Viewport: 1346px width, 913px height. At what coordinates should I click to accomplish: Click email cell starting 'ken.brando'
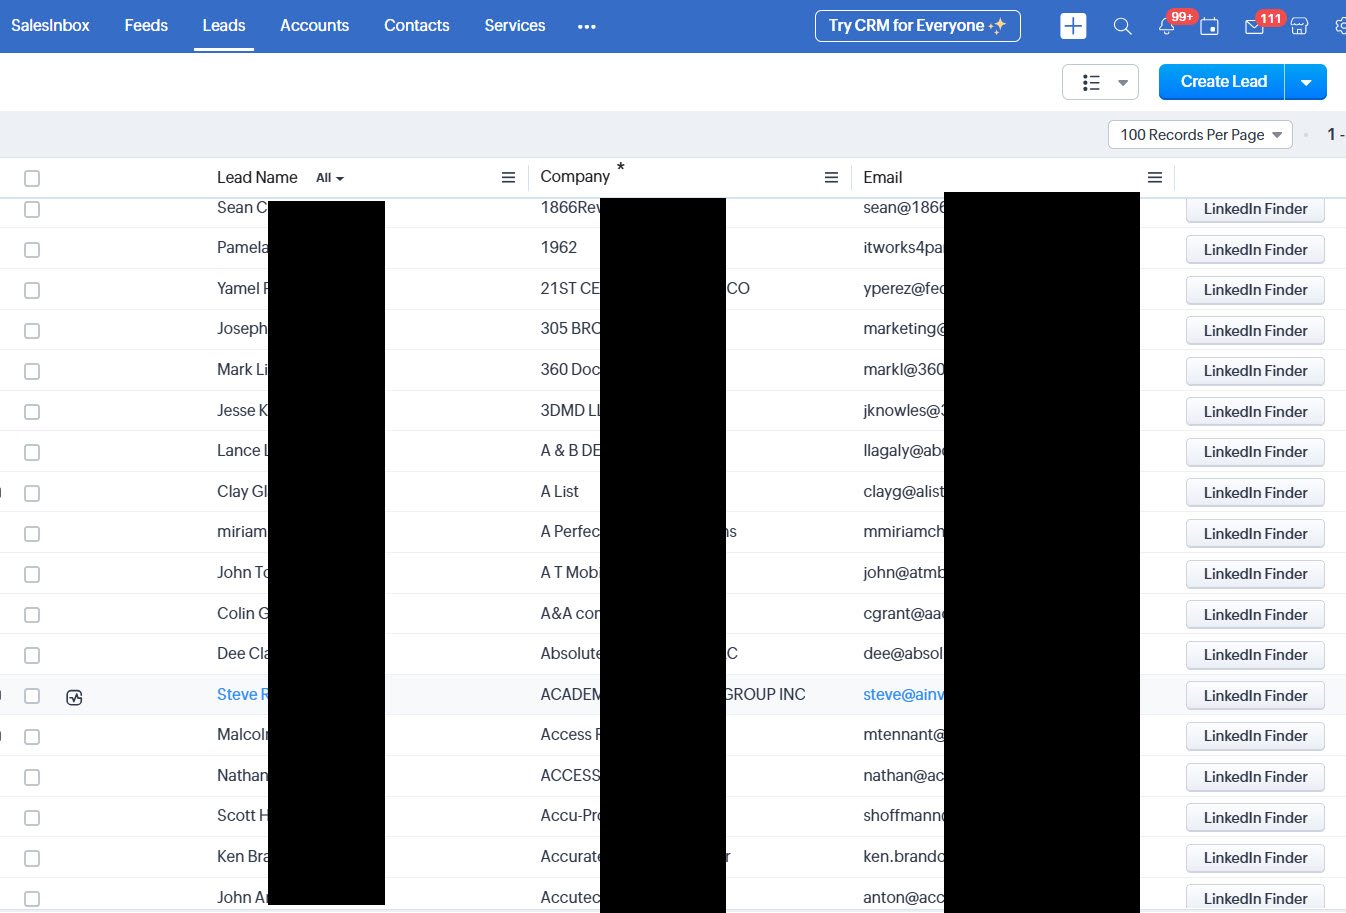click(903, 856)
